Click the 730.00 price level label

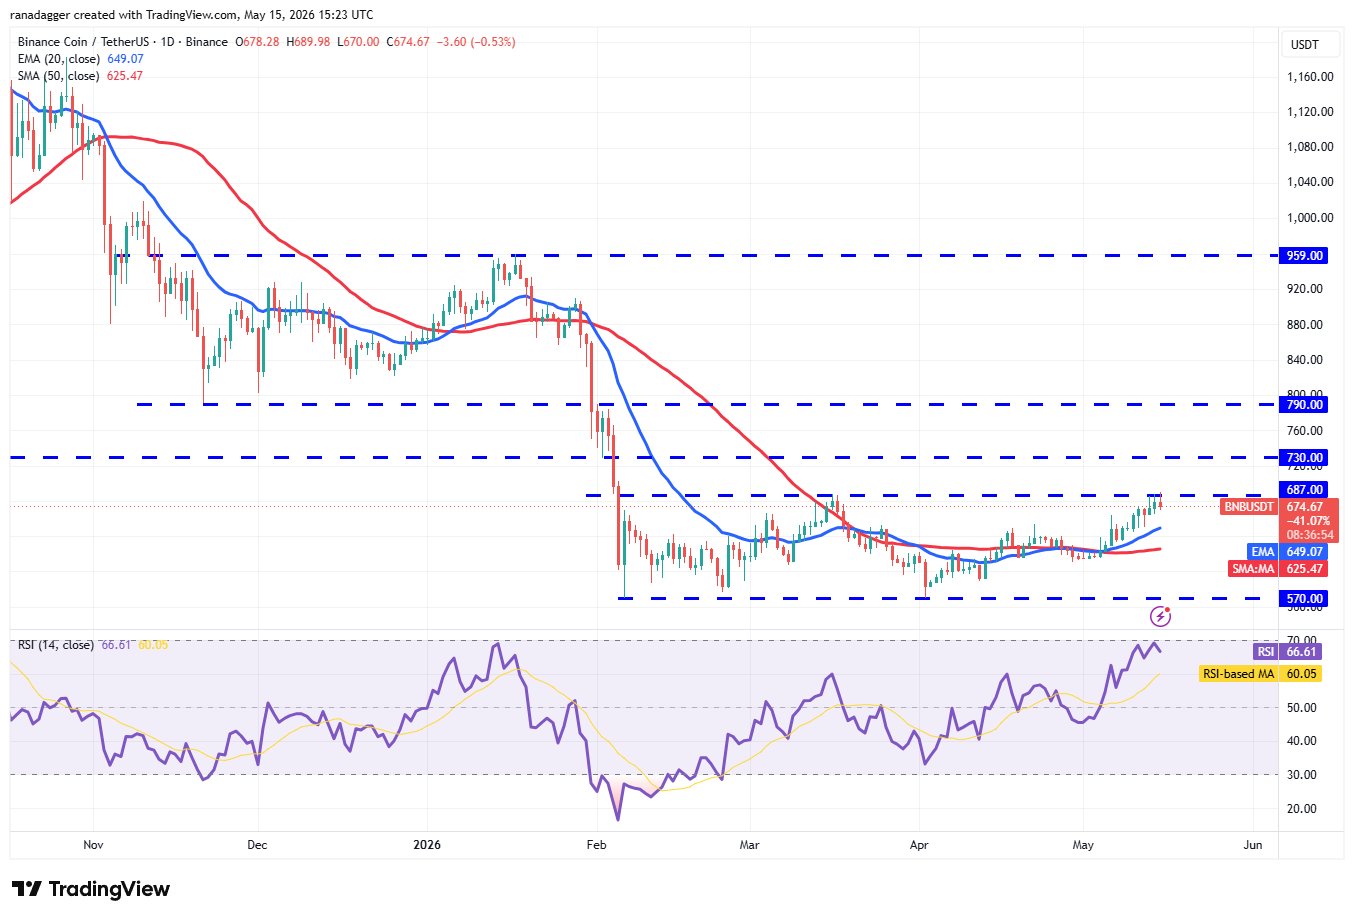point(1304,458)
